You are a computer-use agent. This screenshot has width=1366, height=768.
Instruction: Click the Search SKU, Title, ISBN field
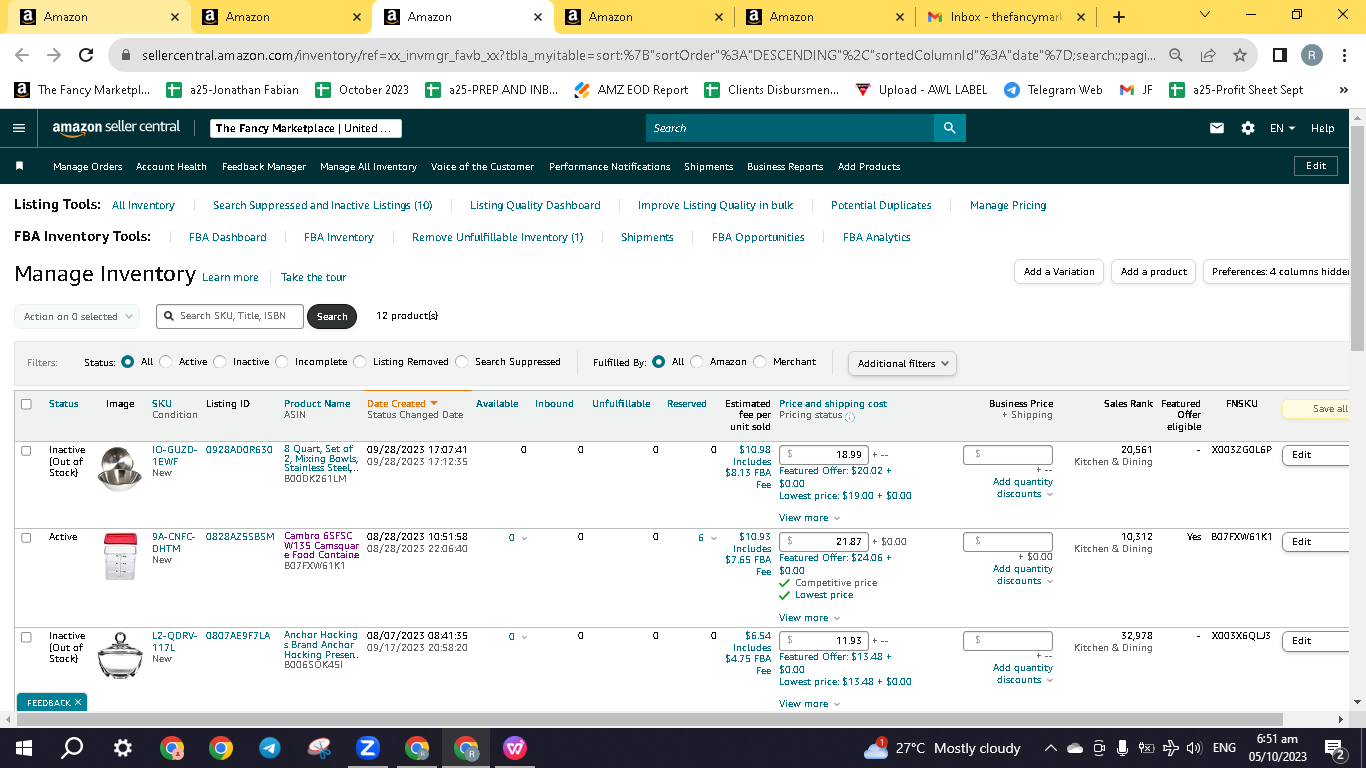click(x=229, y=316)
